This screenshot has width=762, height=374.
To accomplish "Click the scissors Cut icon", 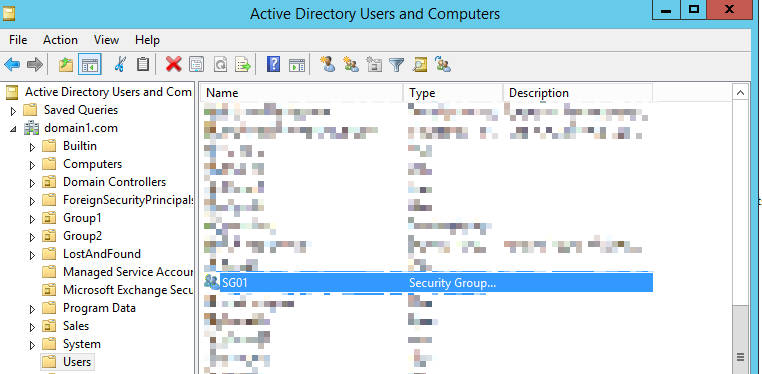I will (120, 64).
